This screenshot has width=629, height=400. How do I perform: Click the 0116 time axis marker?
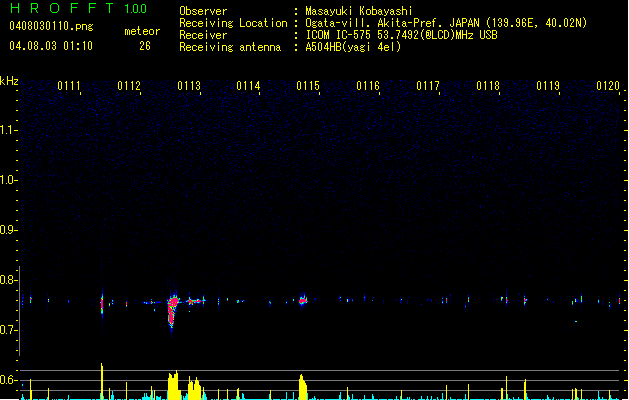tap(368, 86)
